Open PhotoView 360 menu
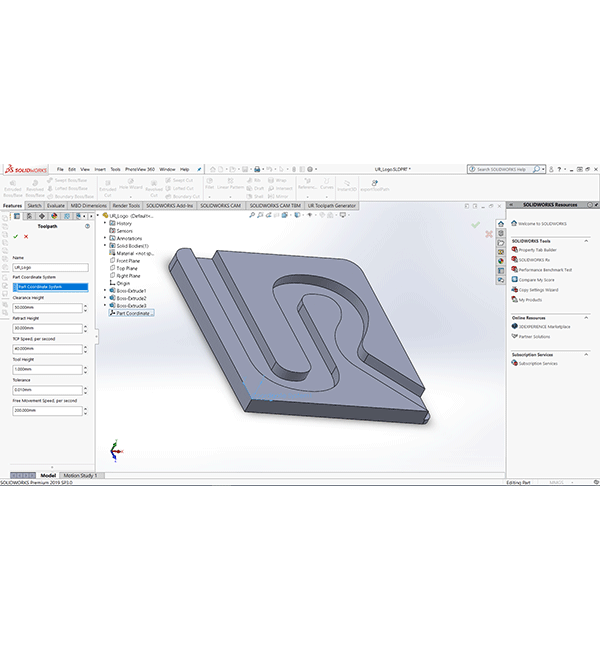 140,169
